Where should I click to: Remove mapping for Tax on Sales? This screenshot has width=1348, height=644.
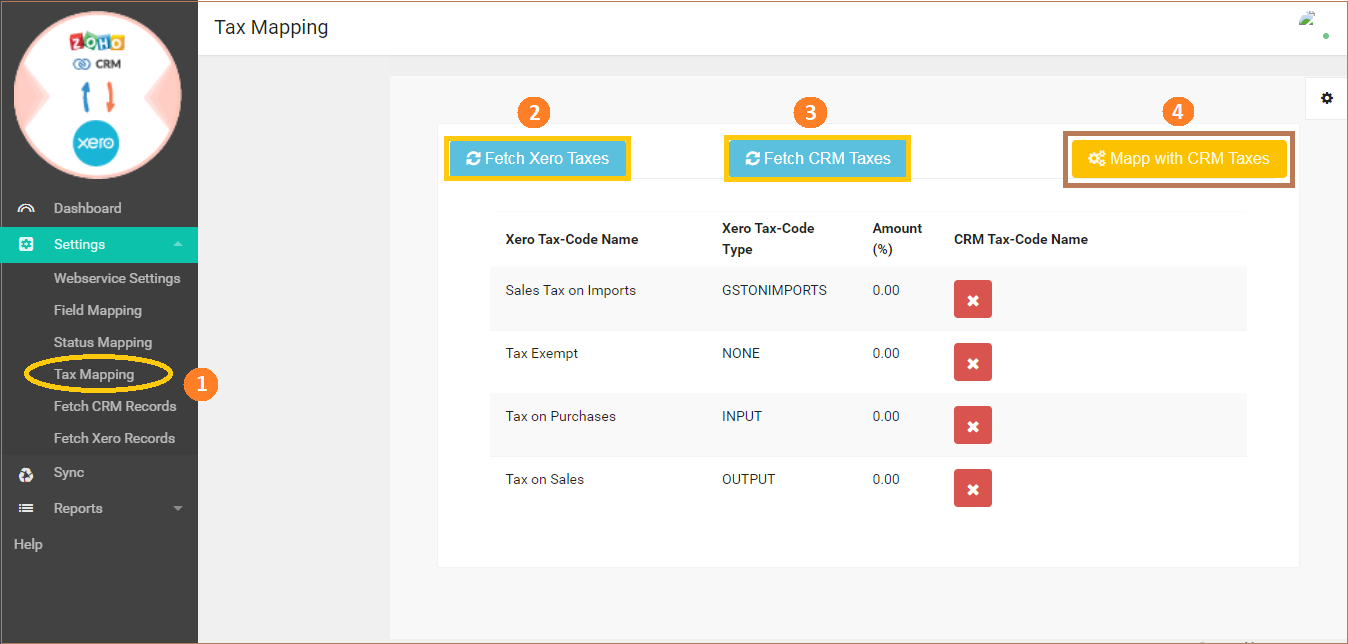point(973,488)
